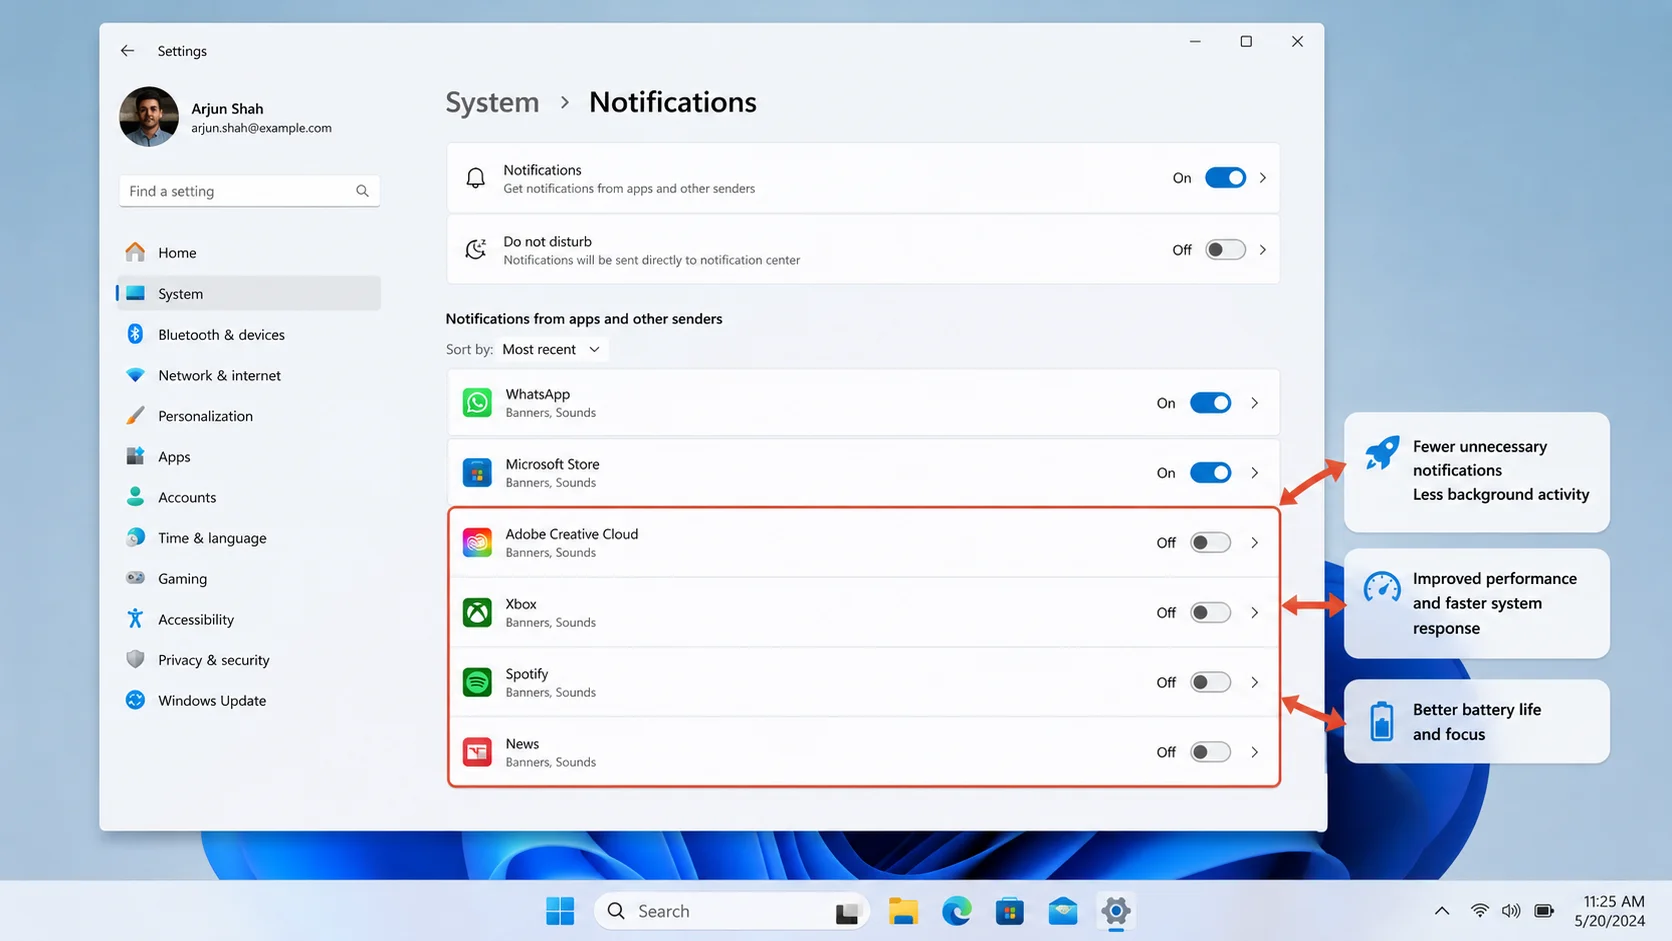Image resolution: width=1672 pixels, height=941 pixels.
Task: Open the clock showing 11:25 AM
Action: 1610,911
